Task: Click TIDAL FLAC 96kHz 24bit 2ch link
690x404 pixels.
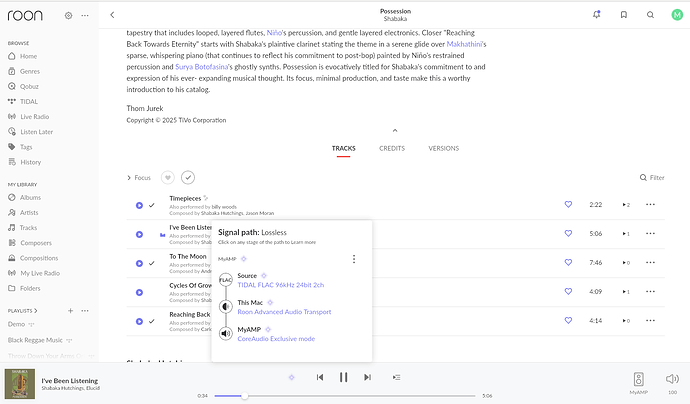Action: click(281, 285)
